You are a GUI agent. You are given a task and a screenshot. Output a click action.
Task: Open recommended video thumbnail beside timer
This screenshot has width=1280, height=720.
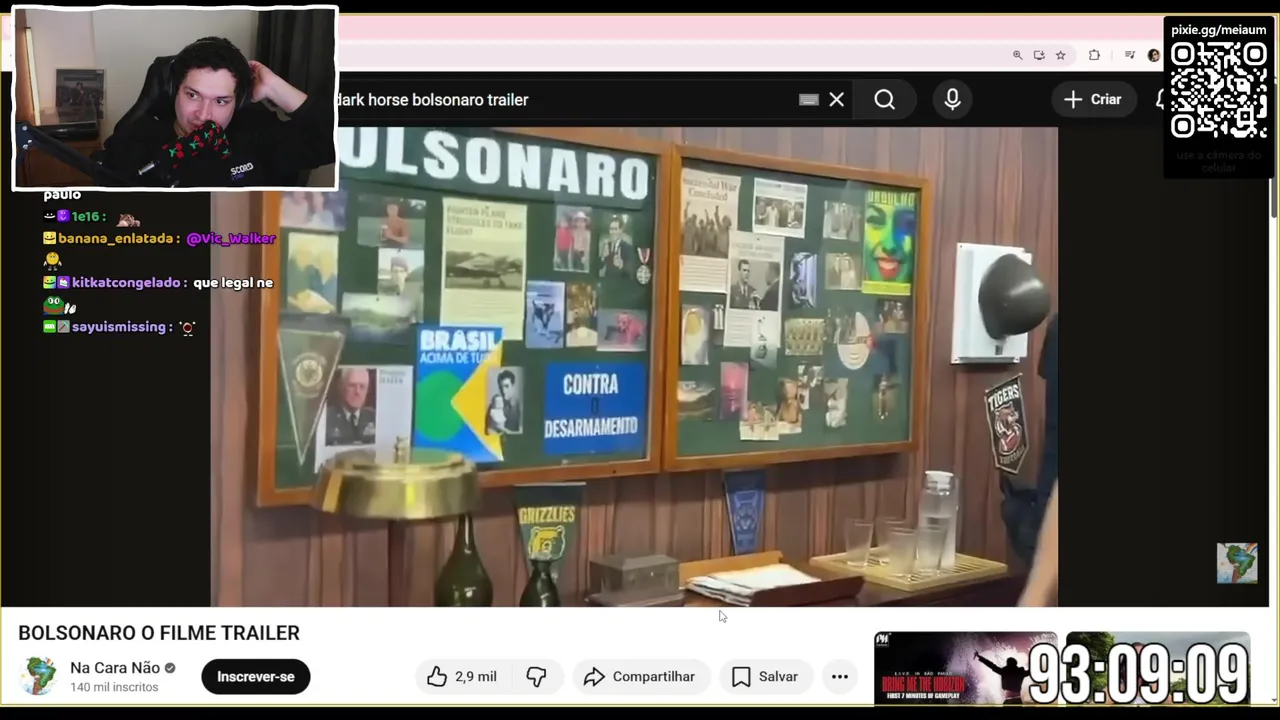point(965,668)
